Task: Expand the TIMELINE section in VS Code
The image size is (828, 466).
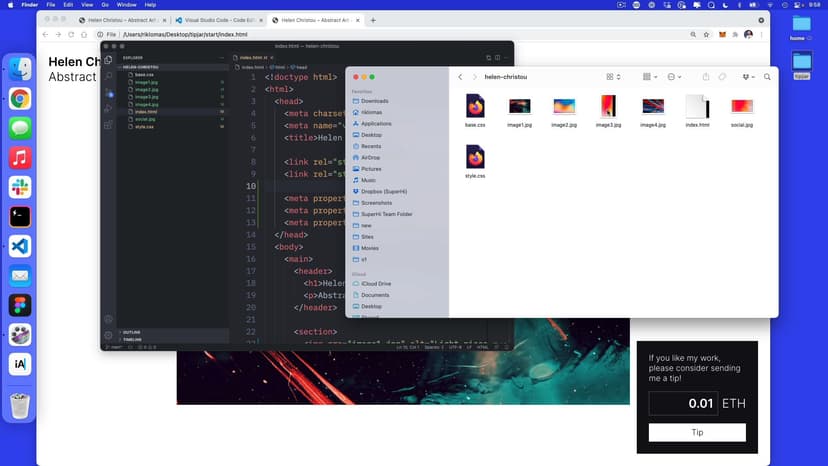Action: [132, 340]
